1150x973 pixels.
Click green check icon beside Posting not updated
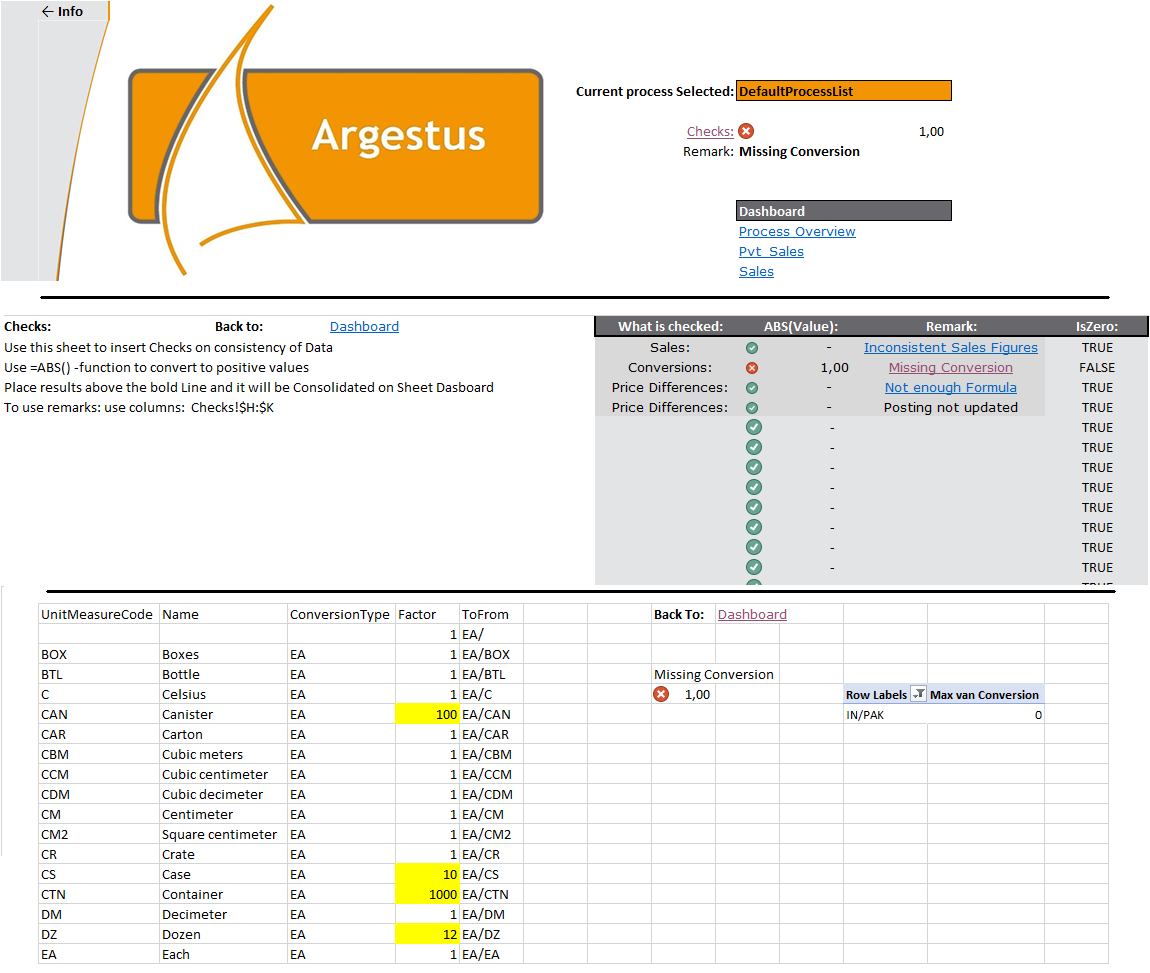(x=752, y=408)
